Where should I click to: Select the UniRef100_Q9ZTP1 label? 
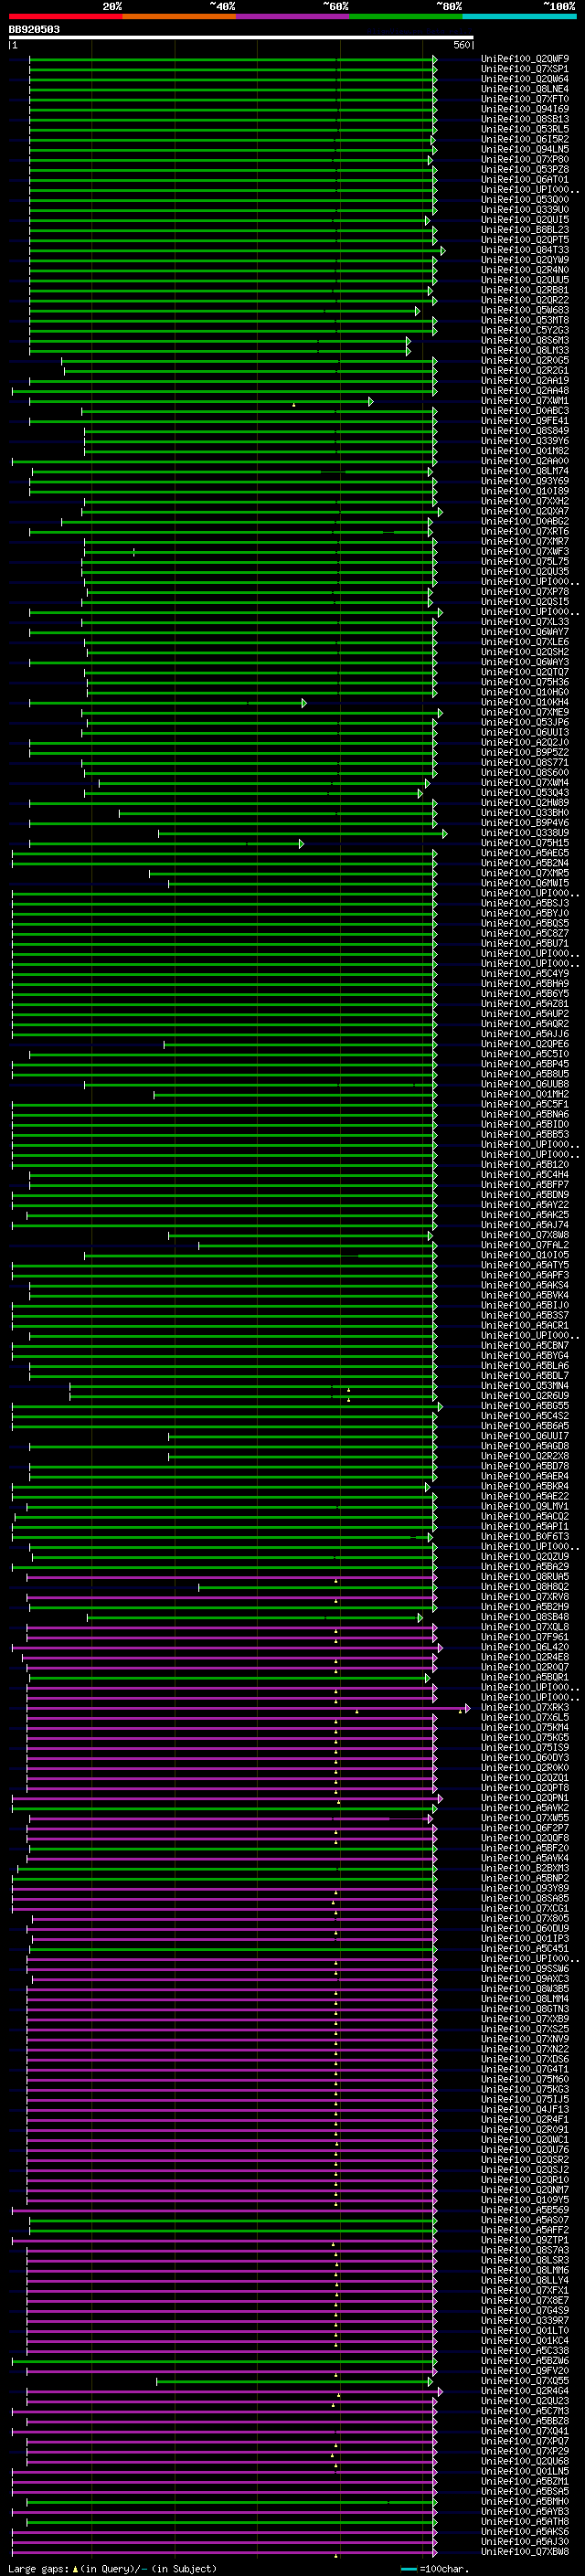[525, 2240]
